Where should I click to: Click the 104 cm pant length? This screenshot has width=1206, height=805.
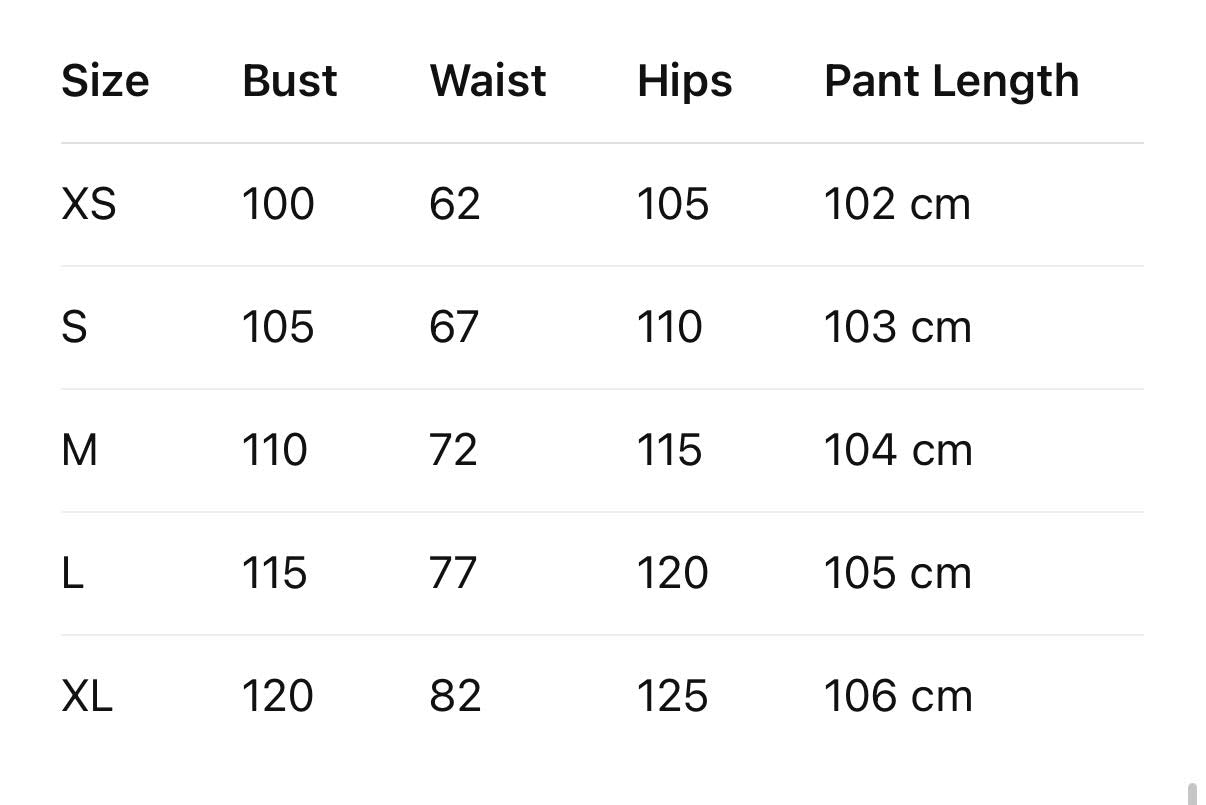pyautogui.click(x=898, y=450)
